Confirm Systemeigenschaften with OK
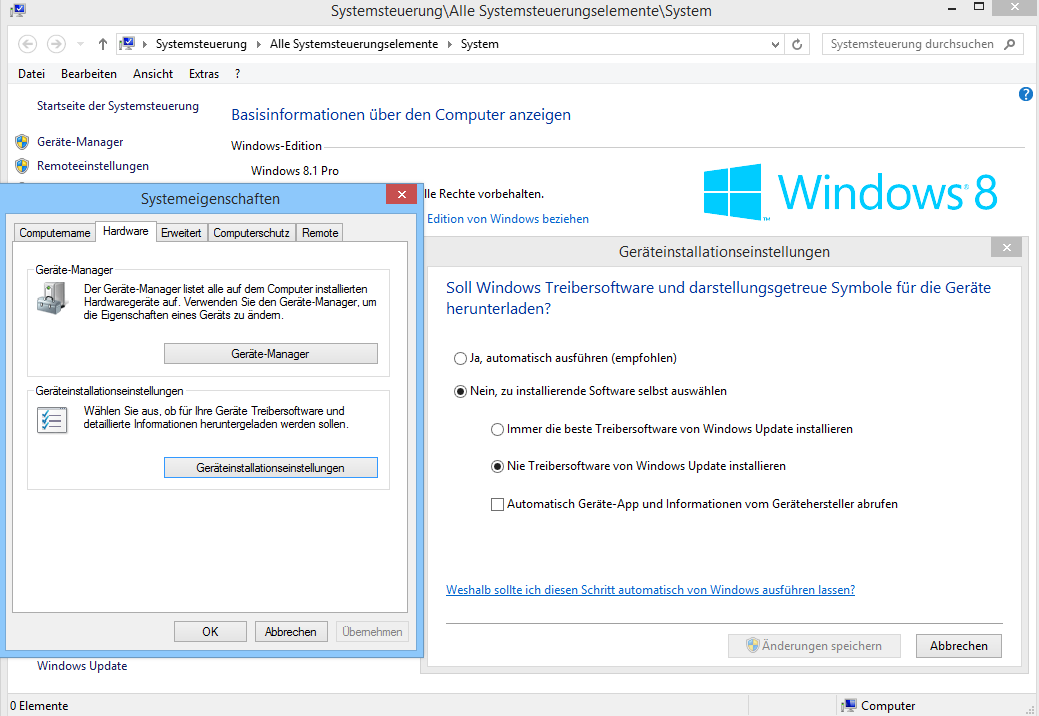The height and width of the screenshot is (716, 1039). [x=210, y=632]
